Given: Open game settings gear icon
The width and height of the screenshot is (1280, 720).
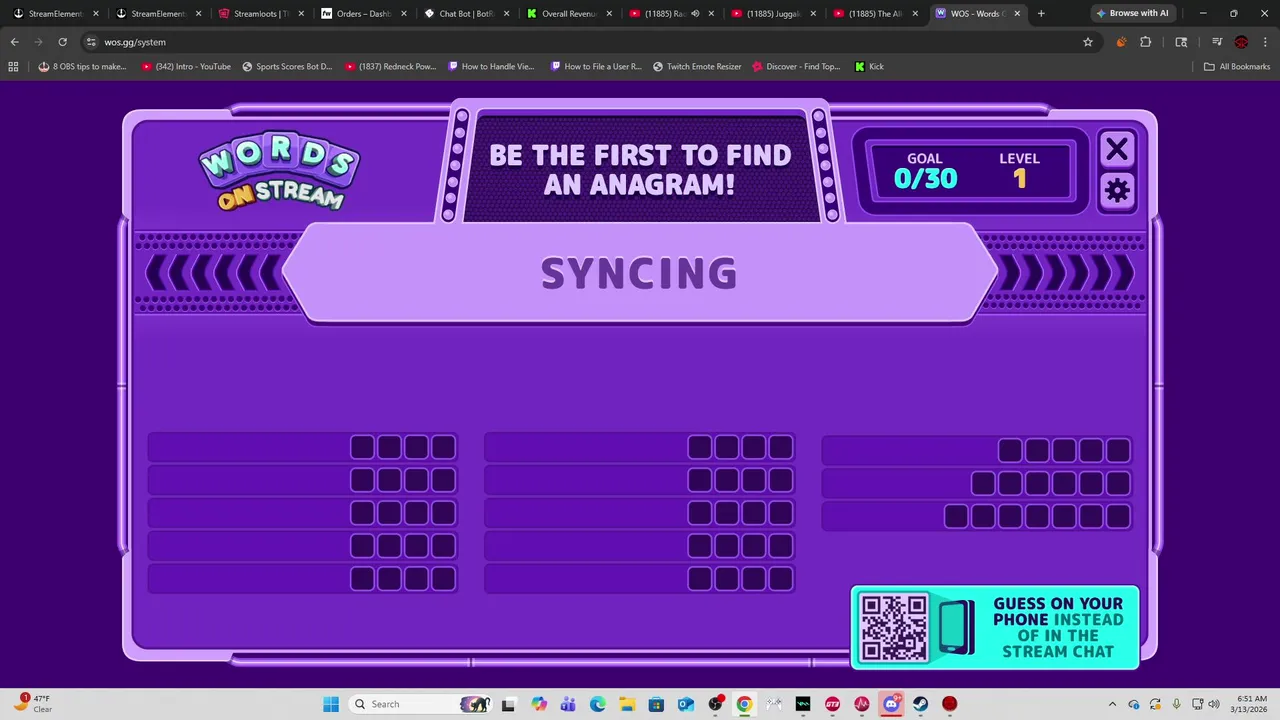Looking at the screenshot, I should 1117,191.
